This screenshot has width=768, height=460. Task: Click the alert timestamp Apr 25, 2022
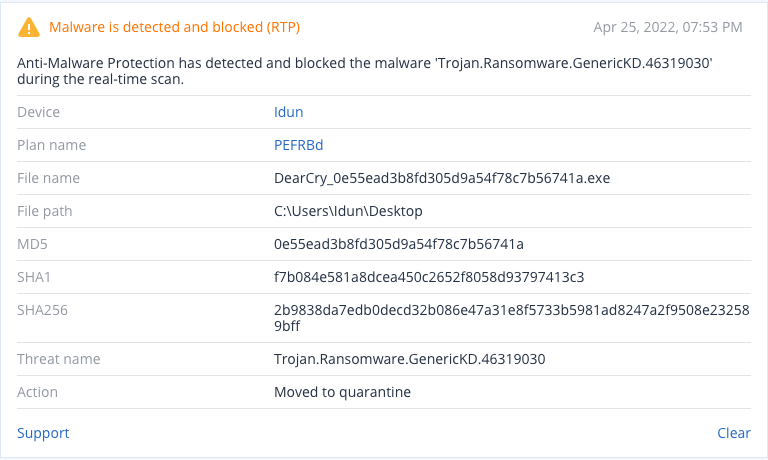click(x=668, y=27)
